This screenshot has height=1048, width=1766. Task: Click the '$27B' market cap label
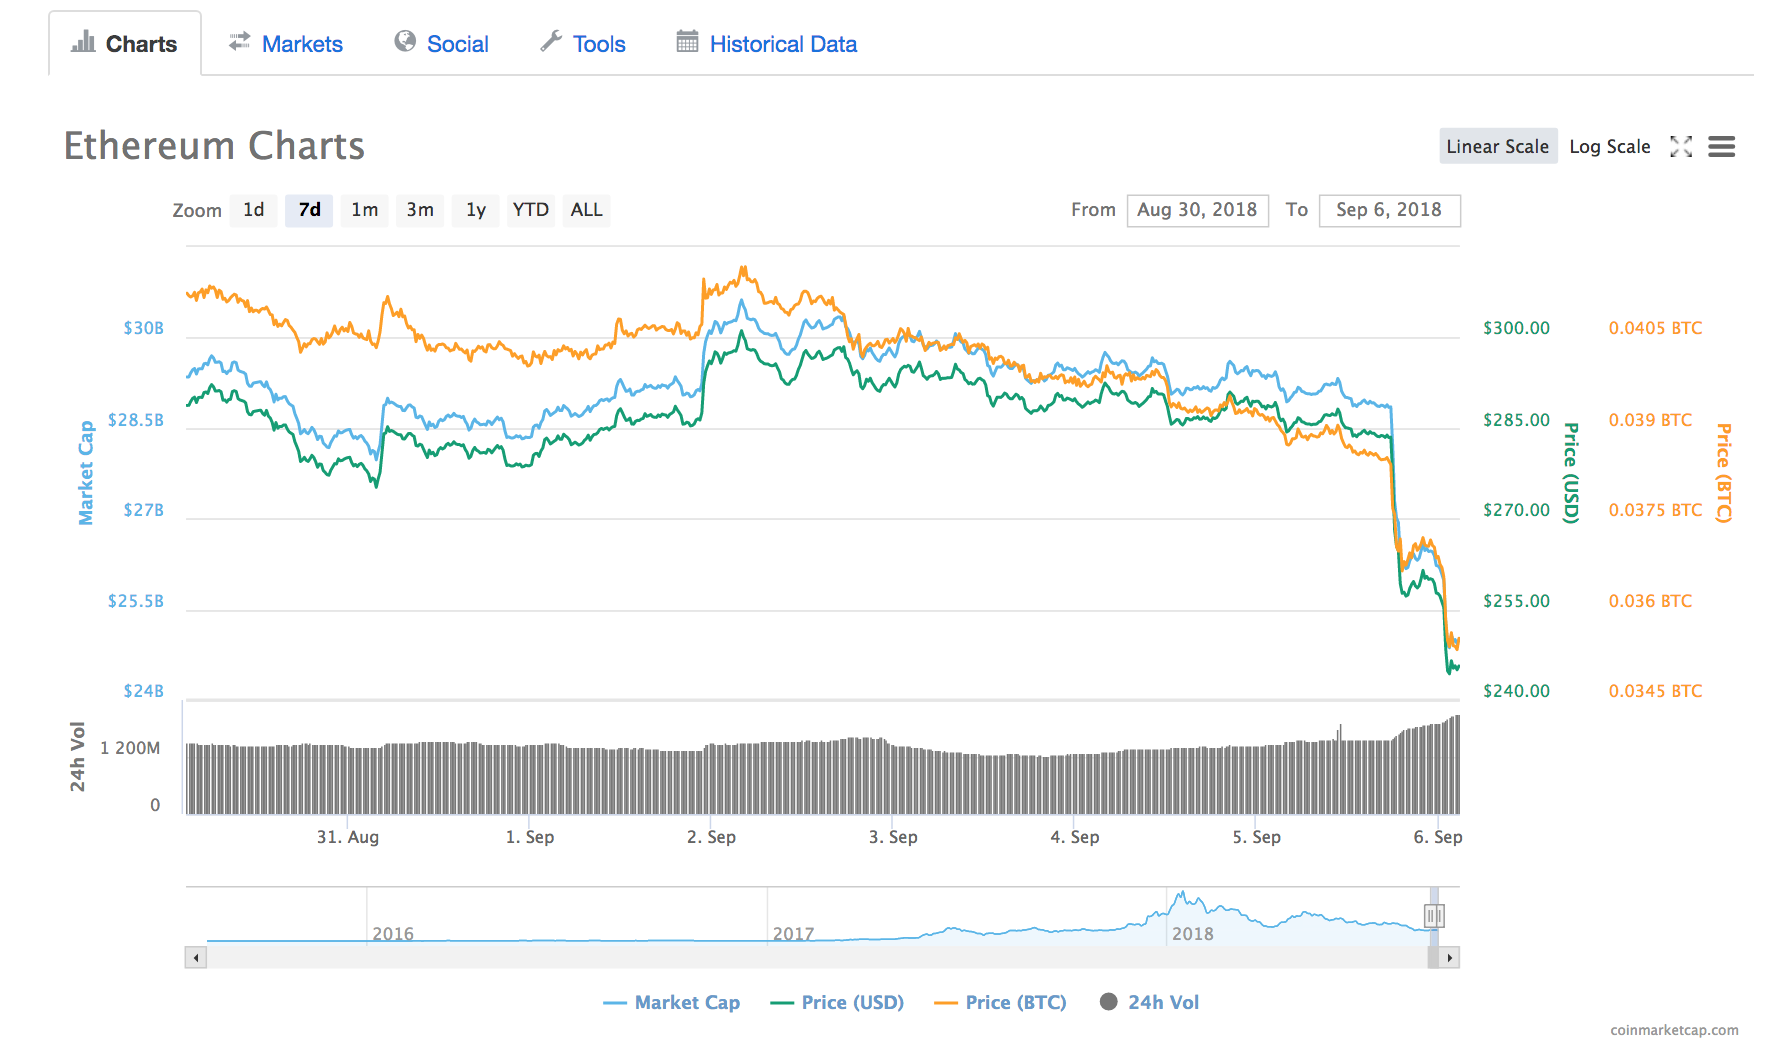(144, 510)
